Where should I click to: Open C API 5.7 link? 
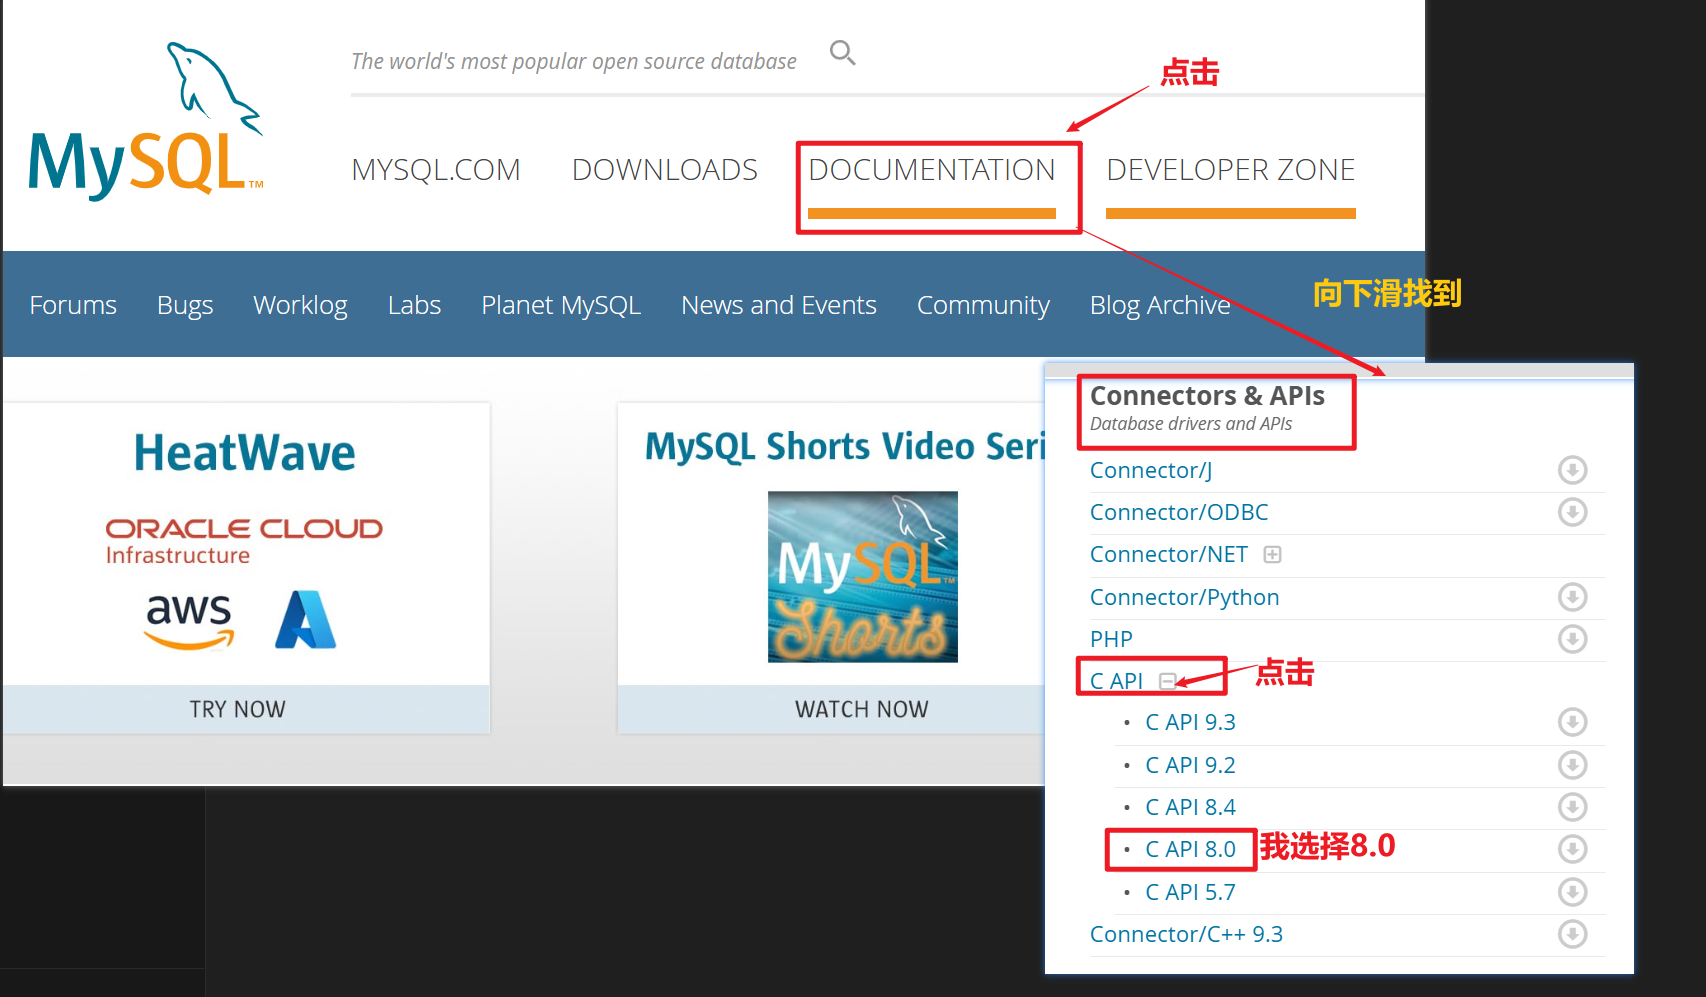[x=1190, y=892]
